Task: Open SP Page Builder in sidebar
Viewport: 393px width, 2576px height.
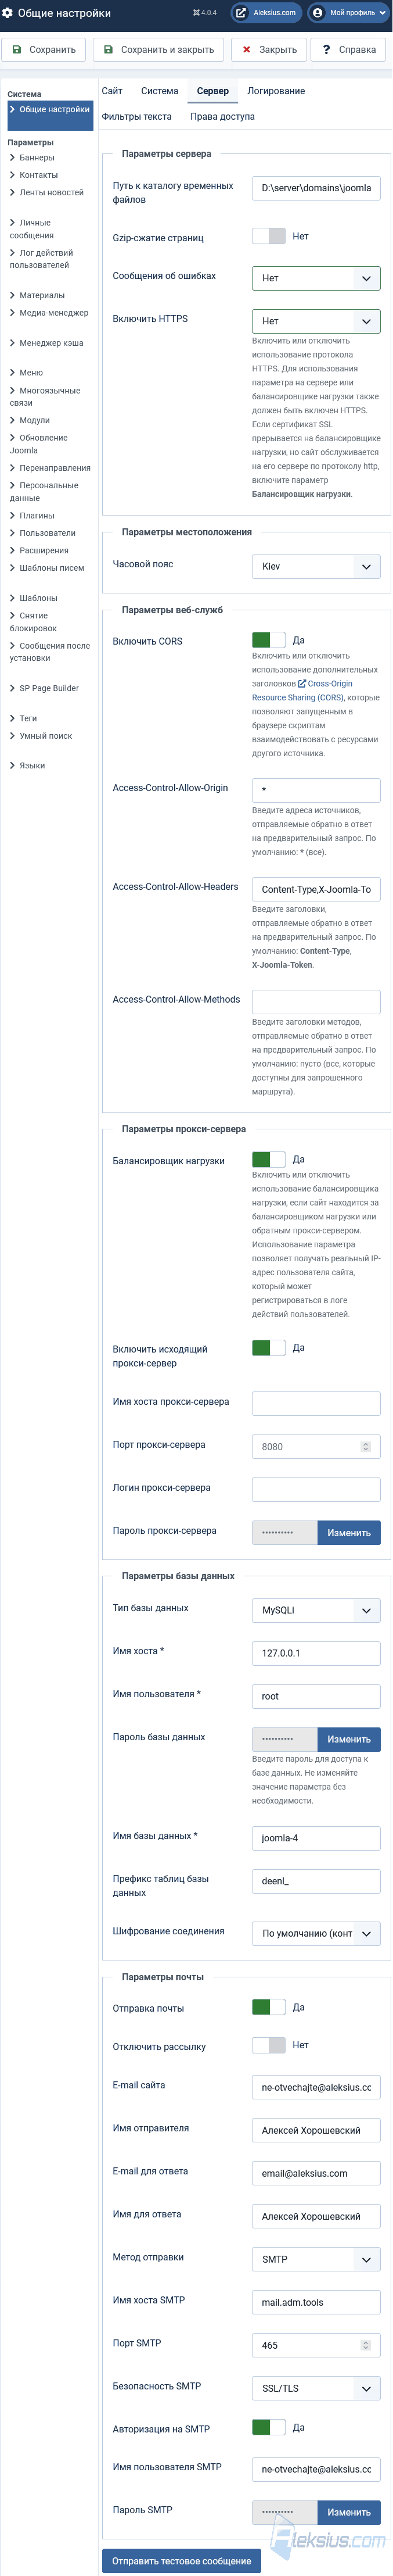Action: pyautogui.click(x=49, y=688)
